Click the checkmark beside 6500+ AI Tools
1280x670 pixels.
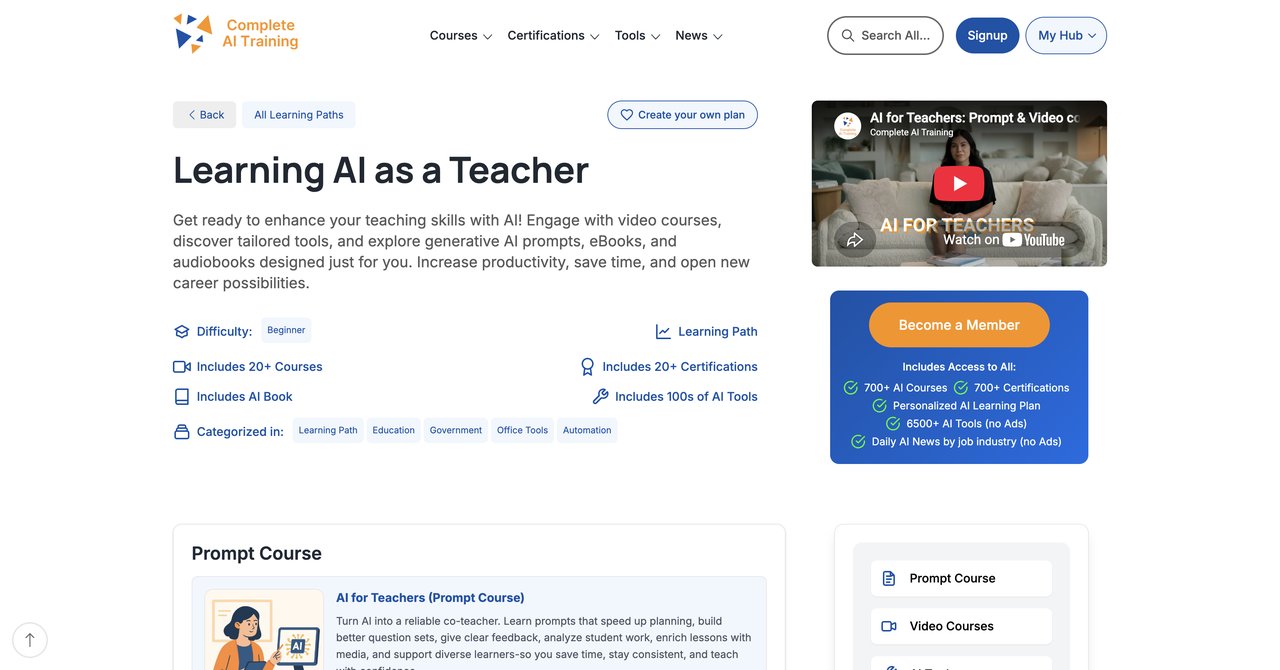[x=893, y=424]
